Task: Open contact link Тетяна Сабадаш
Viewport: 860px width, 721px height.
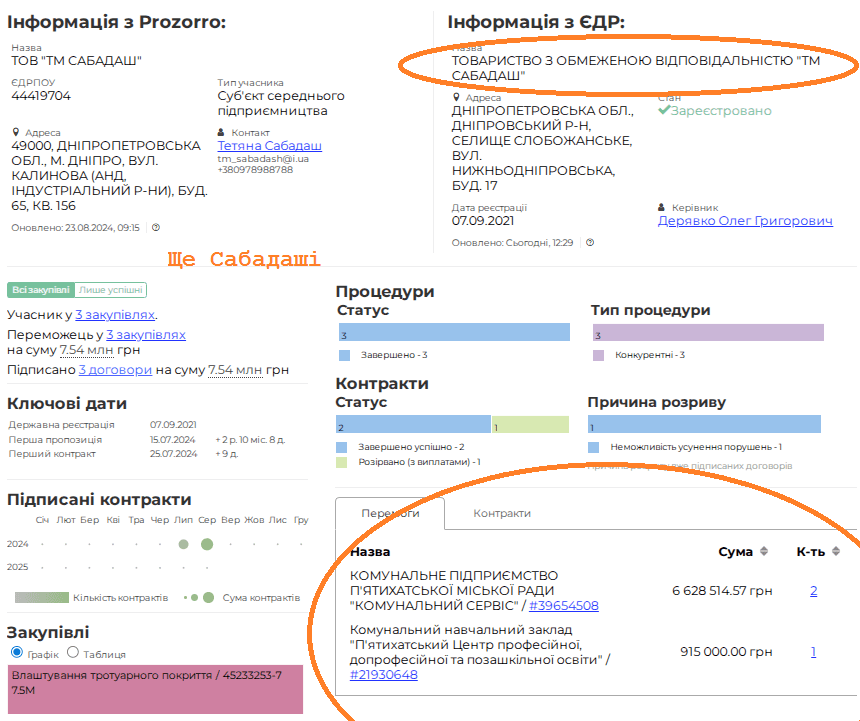Action: pos(270,146)
